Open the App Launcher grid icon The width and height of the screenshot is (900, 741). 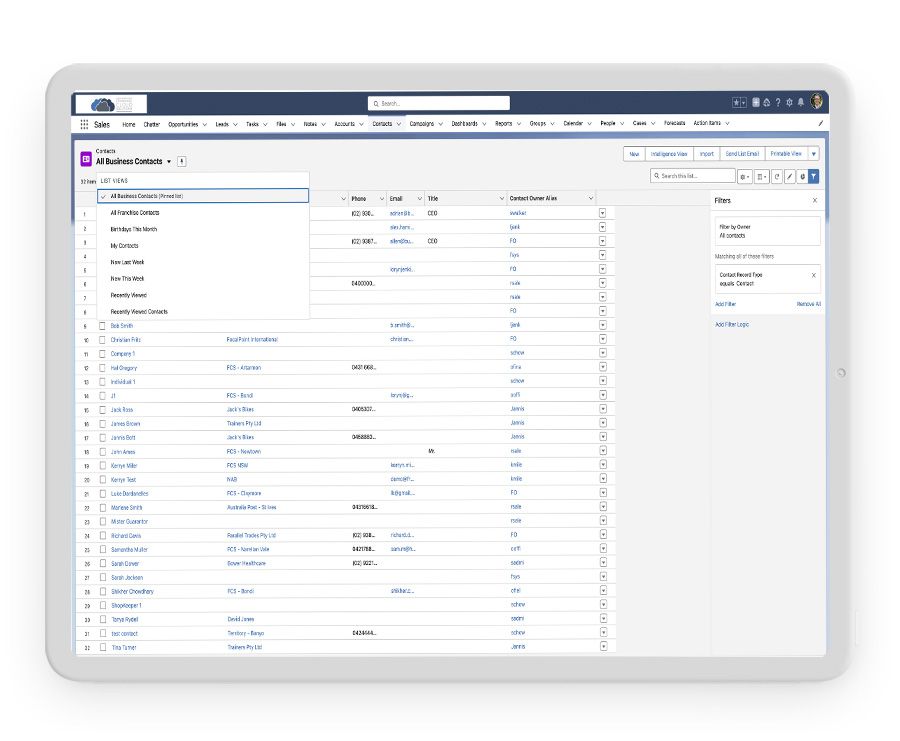pos(84,124)
